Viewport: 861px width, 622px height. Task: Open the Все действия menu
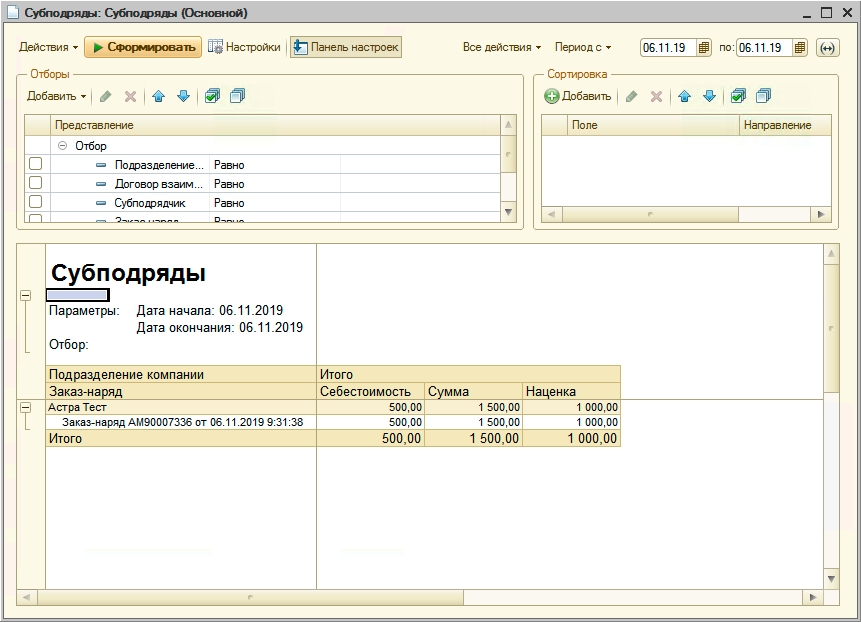502,47
